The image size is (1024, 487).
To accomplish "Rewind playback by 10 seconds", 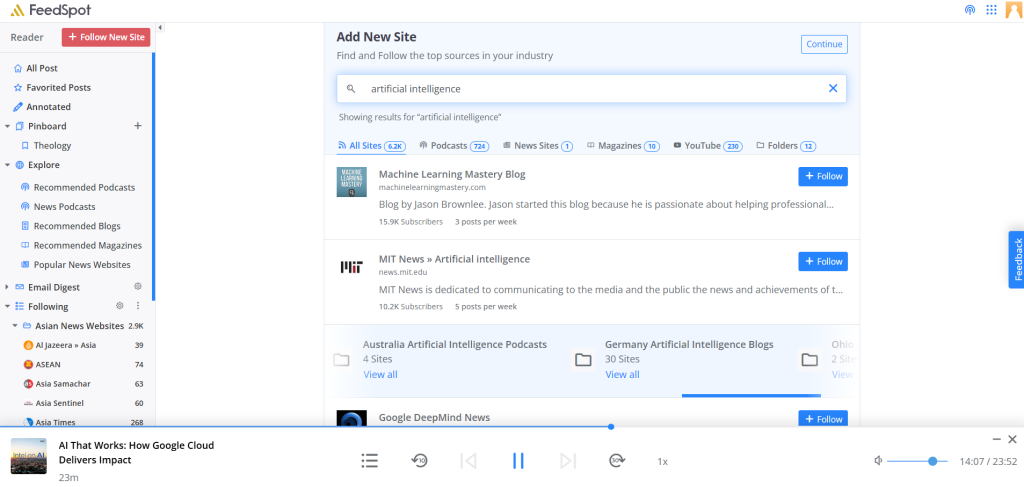I will tap(420, 461).
